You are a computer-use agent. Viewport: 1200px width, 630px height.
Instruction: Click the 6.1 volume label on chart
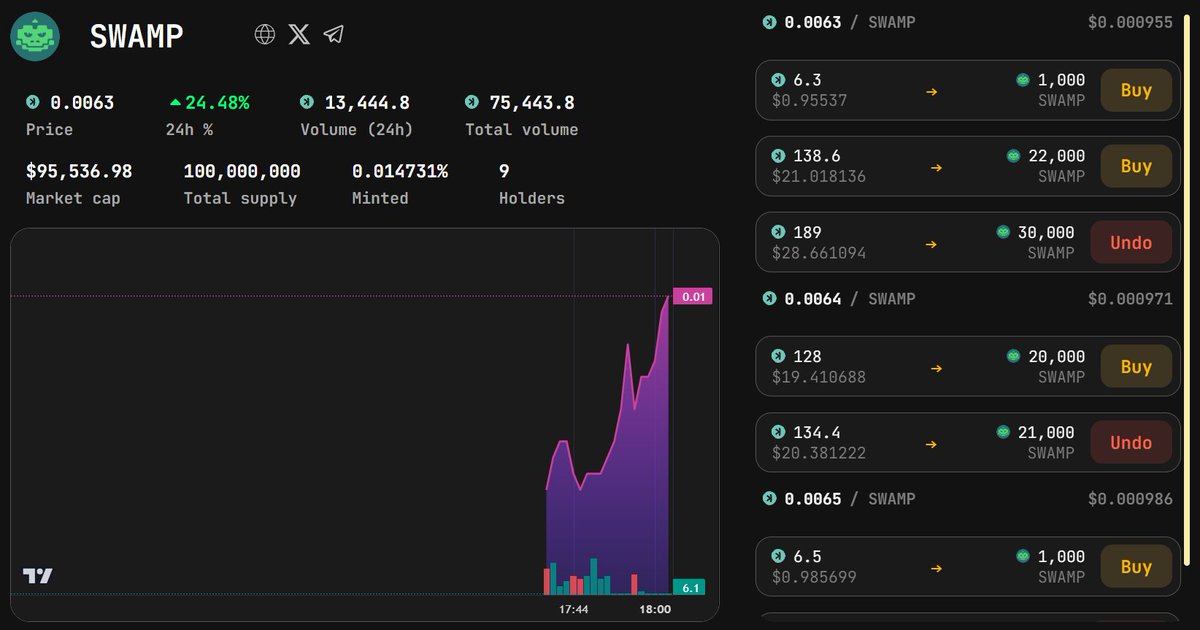click(689, 587)
